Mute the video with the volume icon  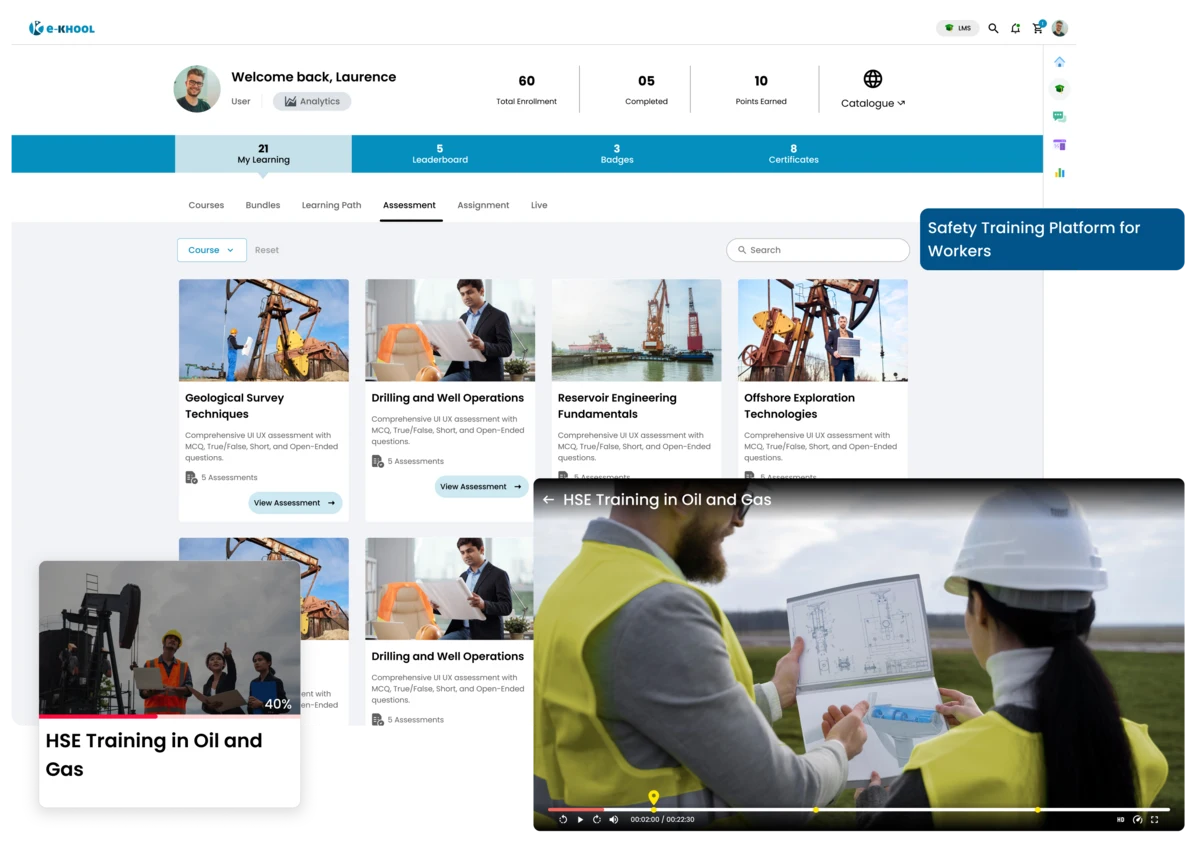(614, 820)
